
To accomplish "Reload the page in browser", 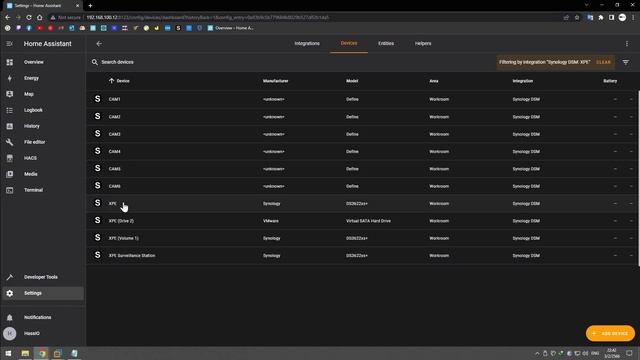I will [x=29, y=18].
